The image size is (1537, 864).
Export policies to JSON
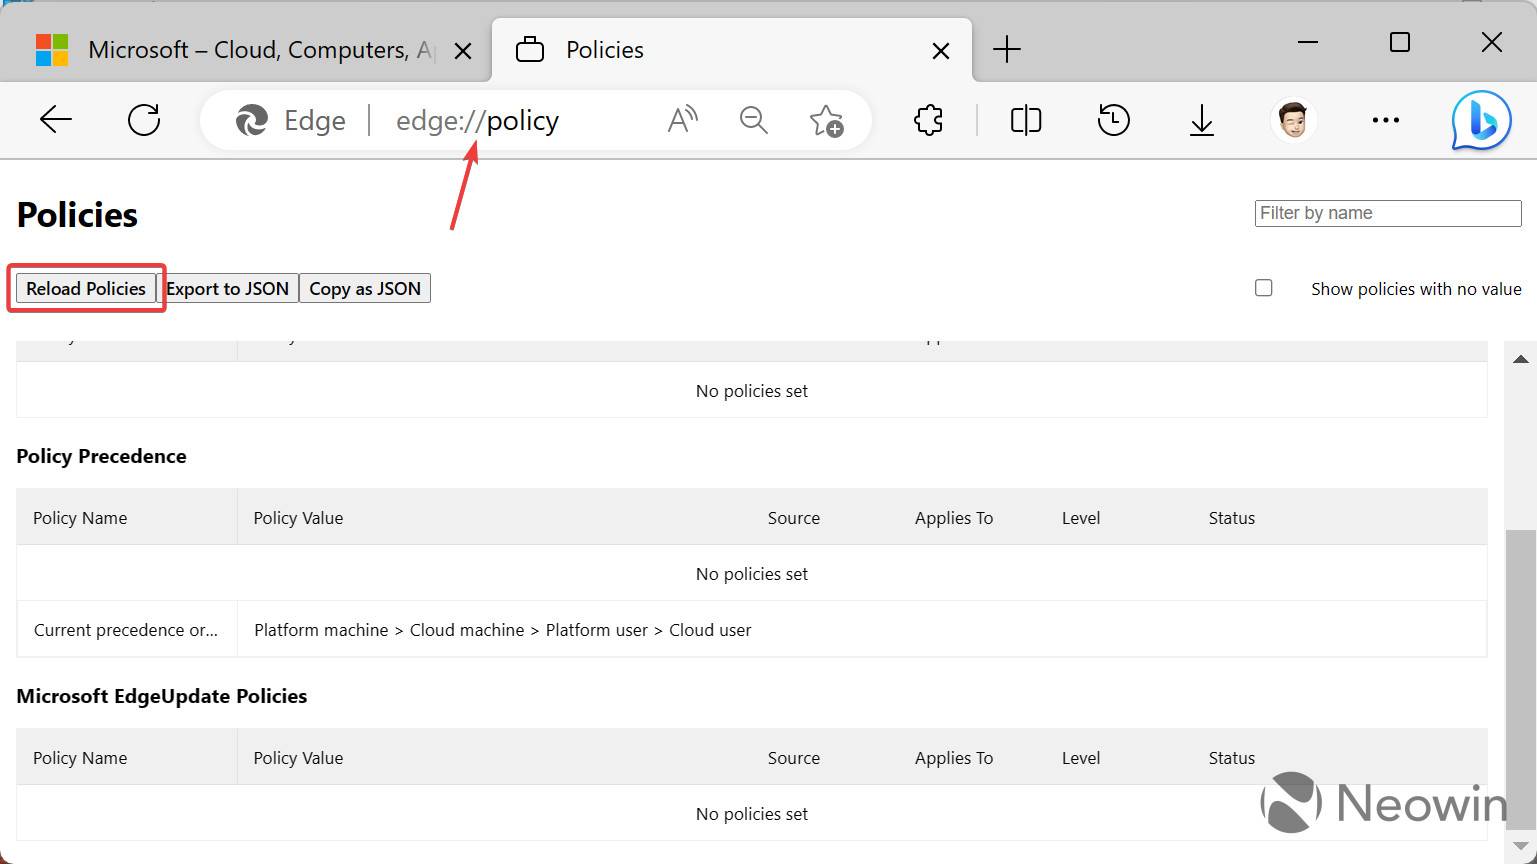[x=228, y=288]
